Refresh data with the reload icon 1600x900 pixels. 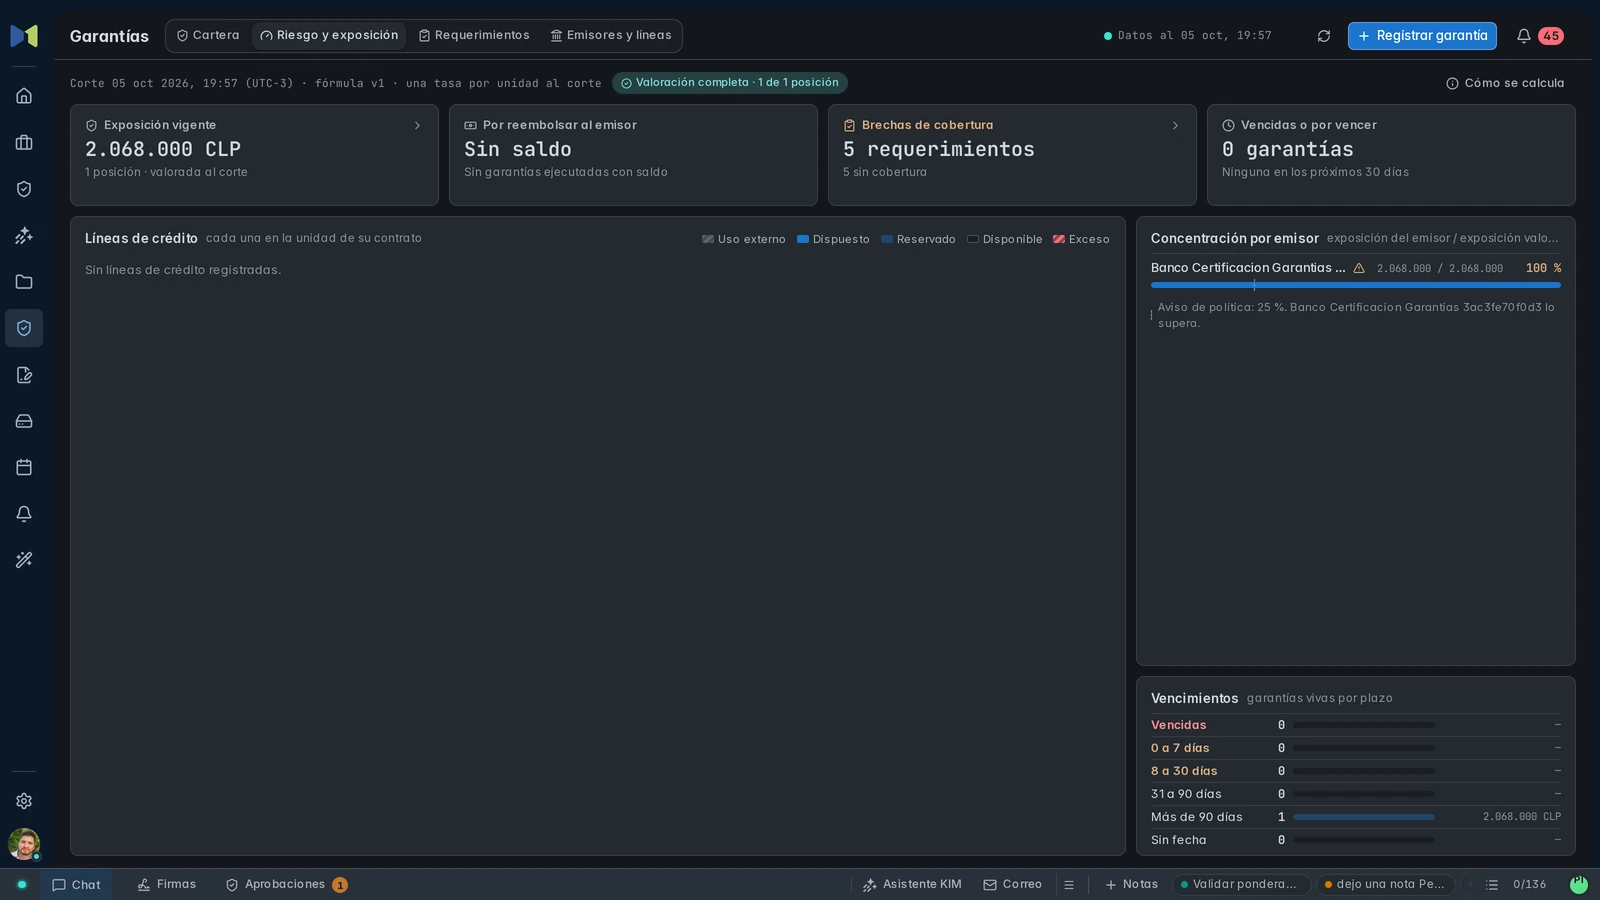1324,36
